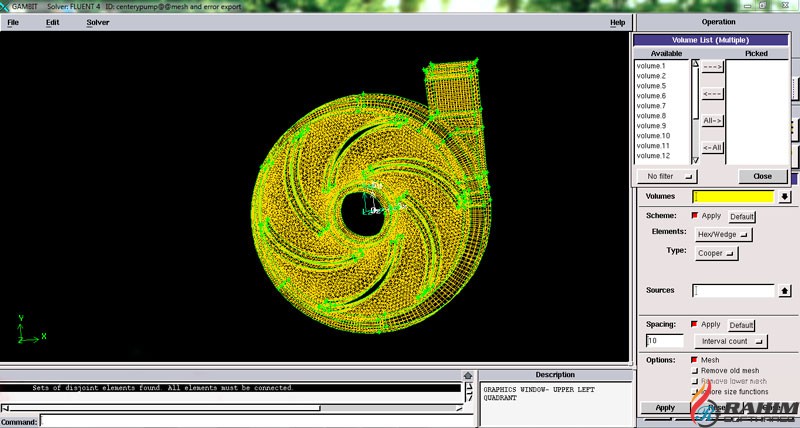Click the XYZ coordinate axis triad
800x428 pixels.
(x=28, y=330)
